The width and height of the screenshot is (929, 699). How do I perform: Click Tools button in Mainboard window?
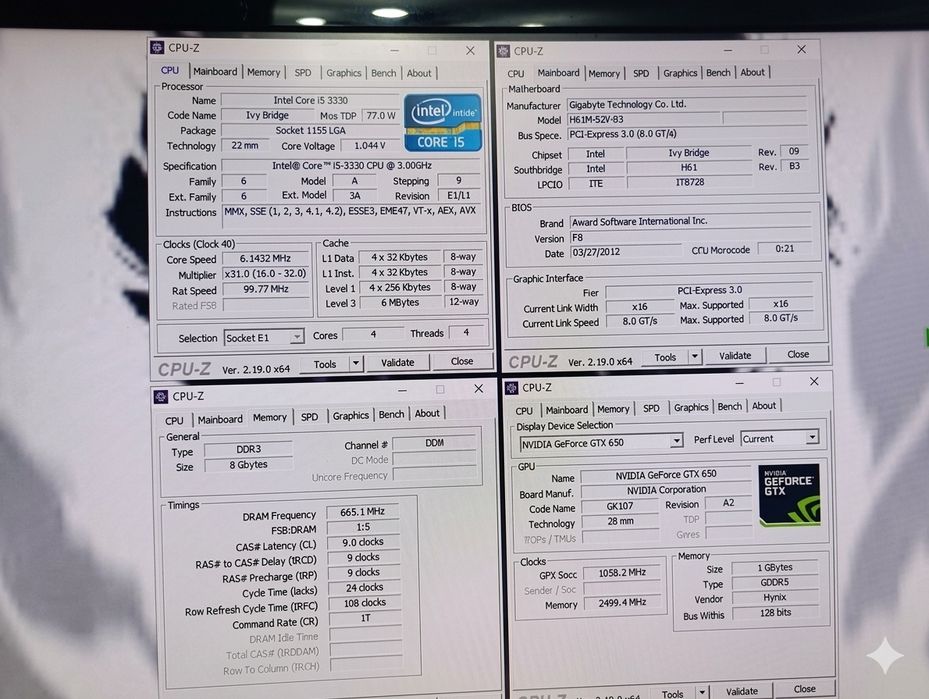tap(665, 357)
